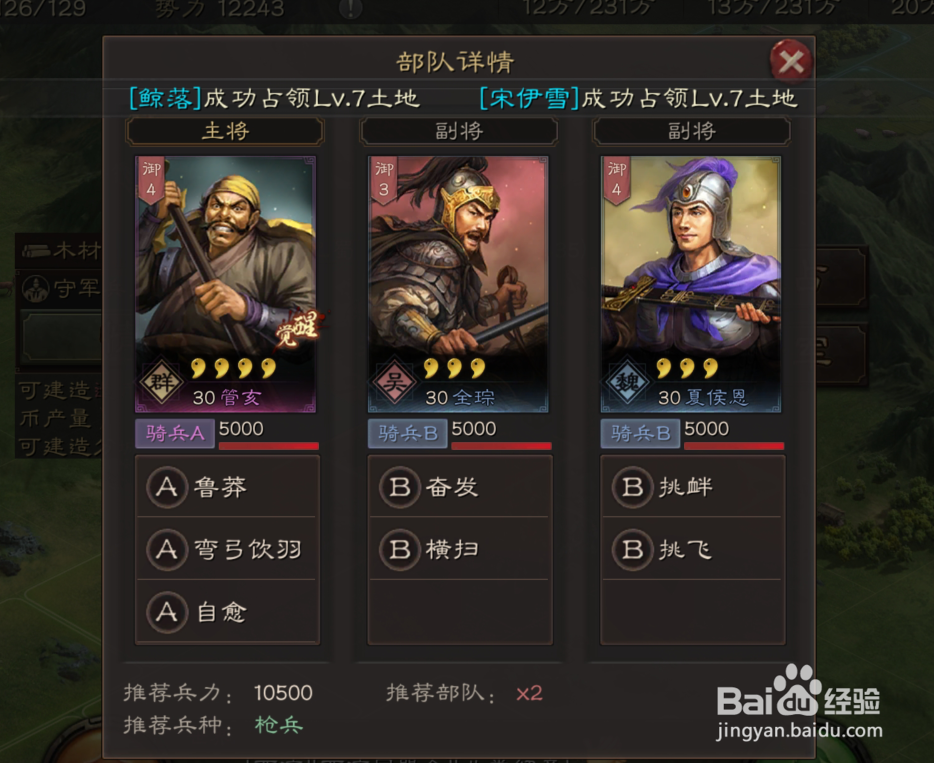Open 夏侯恩 general card portrait
The width and height of the screenshot is (934, 763).
[691, 284]
